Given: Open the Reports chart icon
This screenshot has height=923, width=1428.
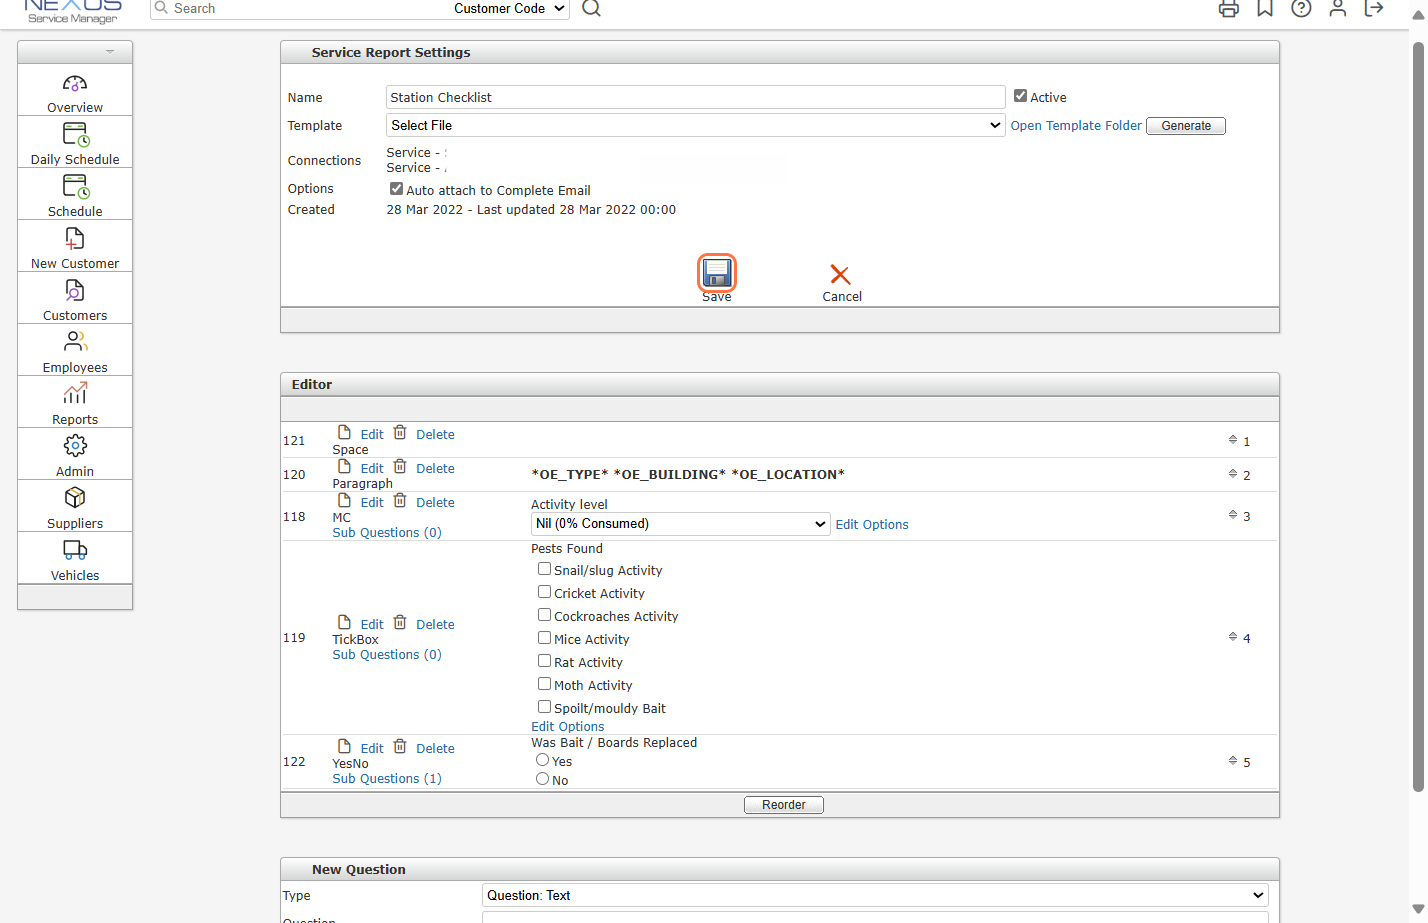Looking at the screenshot, I should pos(75,394).
